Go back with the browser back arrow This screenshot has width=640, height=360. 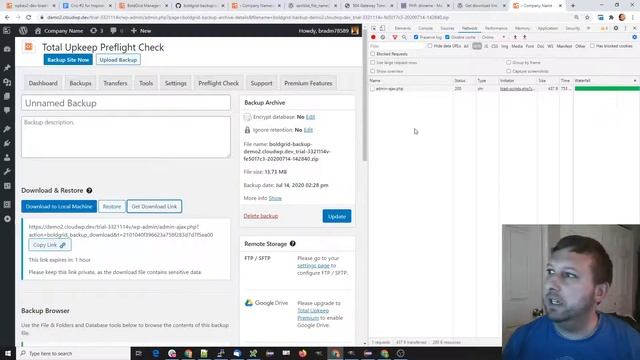click(7, 18)
